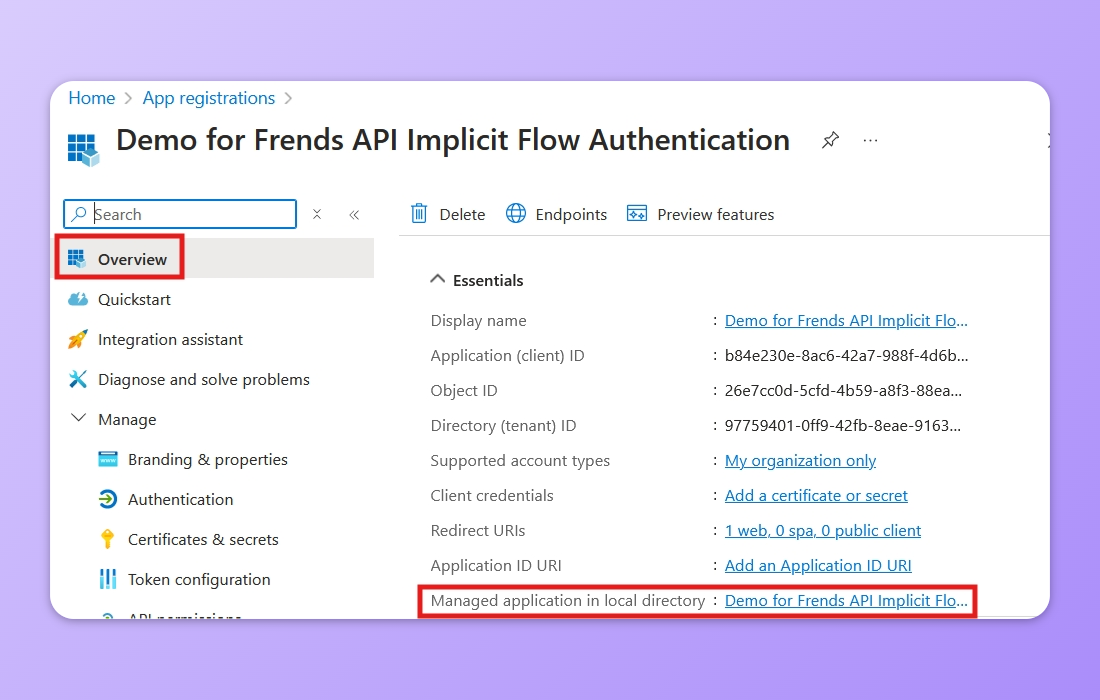
Task: Open the Preview features toolbar button
Action: coord(700,214)
